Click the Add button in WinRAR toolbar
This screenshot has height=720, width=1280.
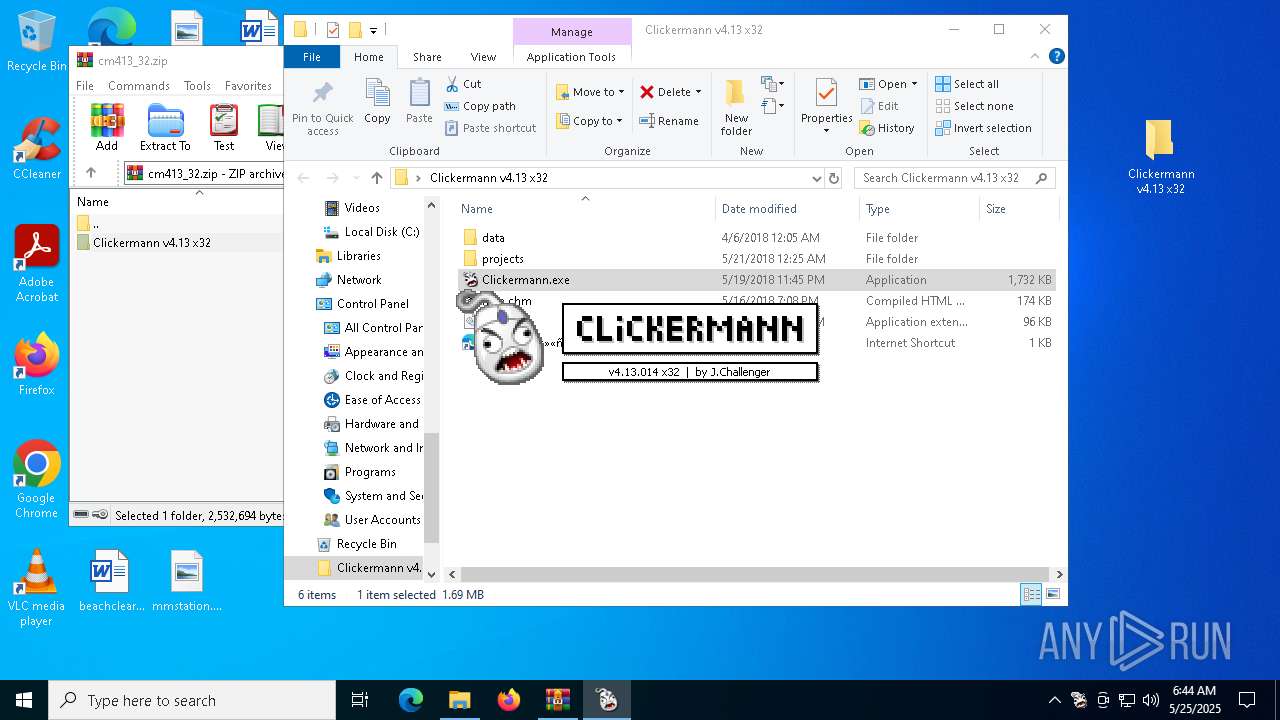click(x=107, y=127)
